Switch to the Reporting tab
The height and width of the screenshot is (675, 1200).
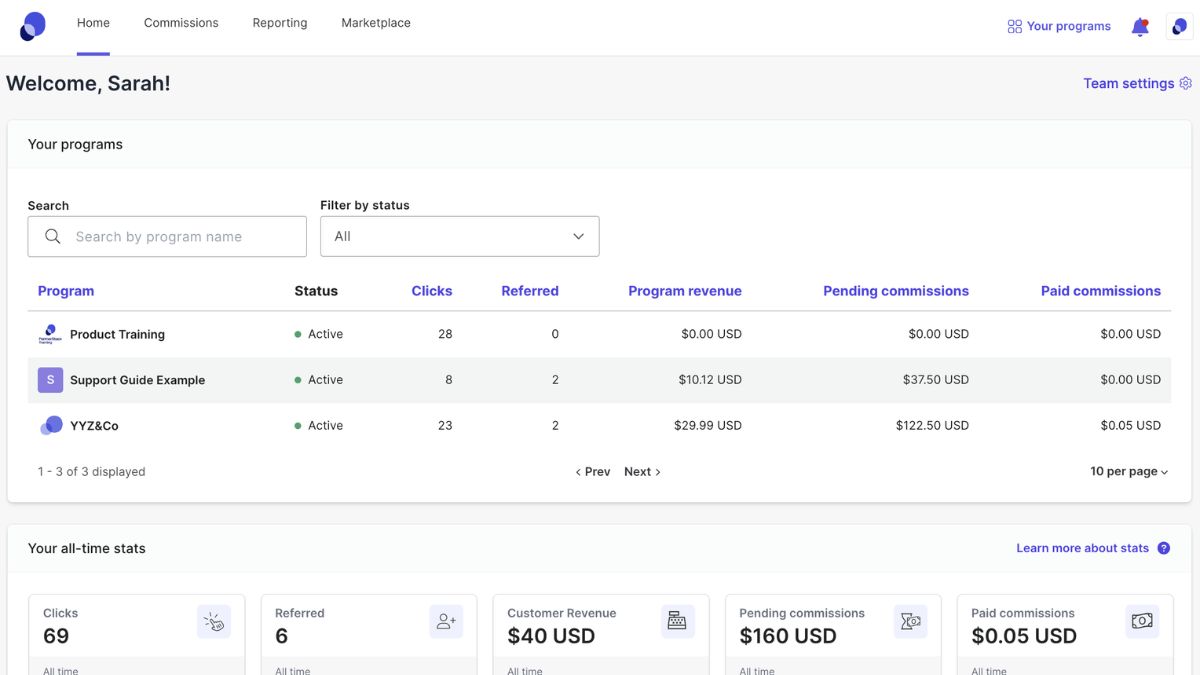coord(279,22)
